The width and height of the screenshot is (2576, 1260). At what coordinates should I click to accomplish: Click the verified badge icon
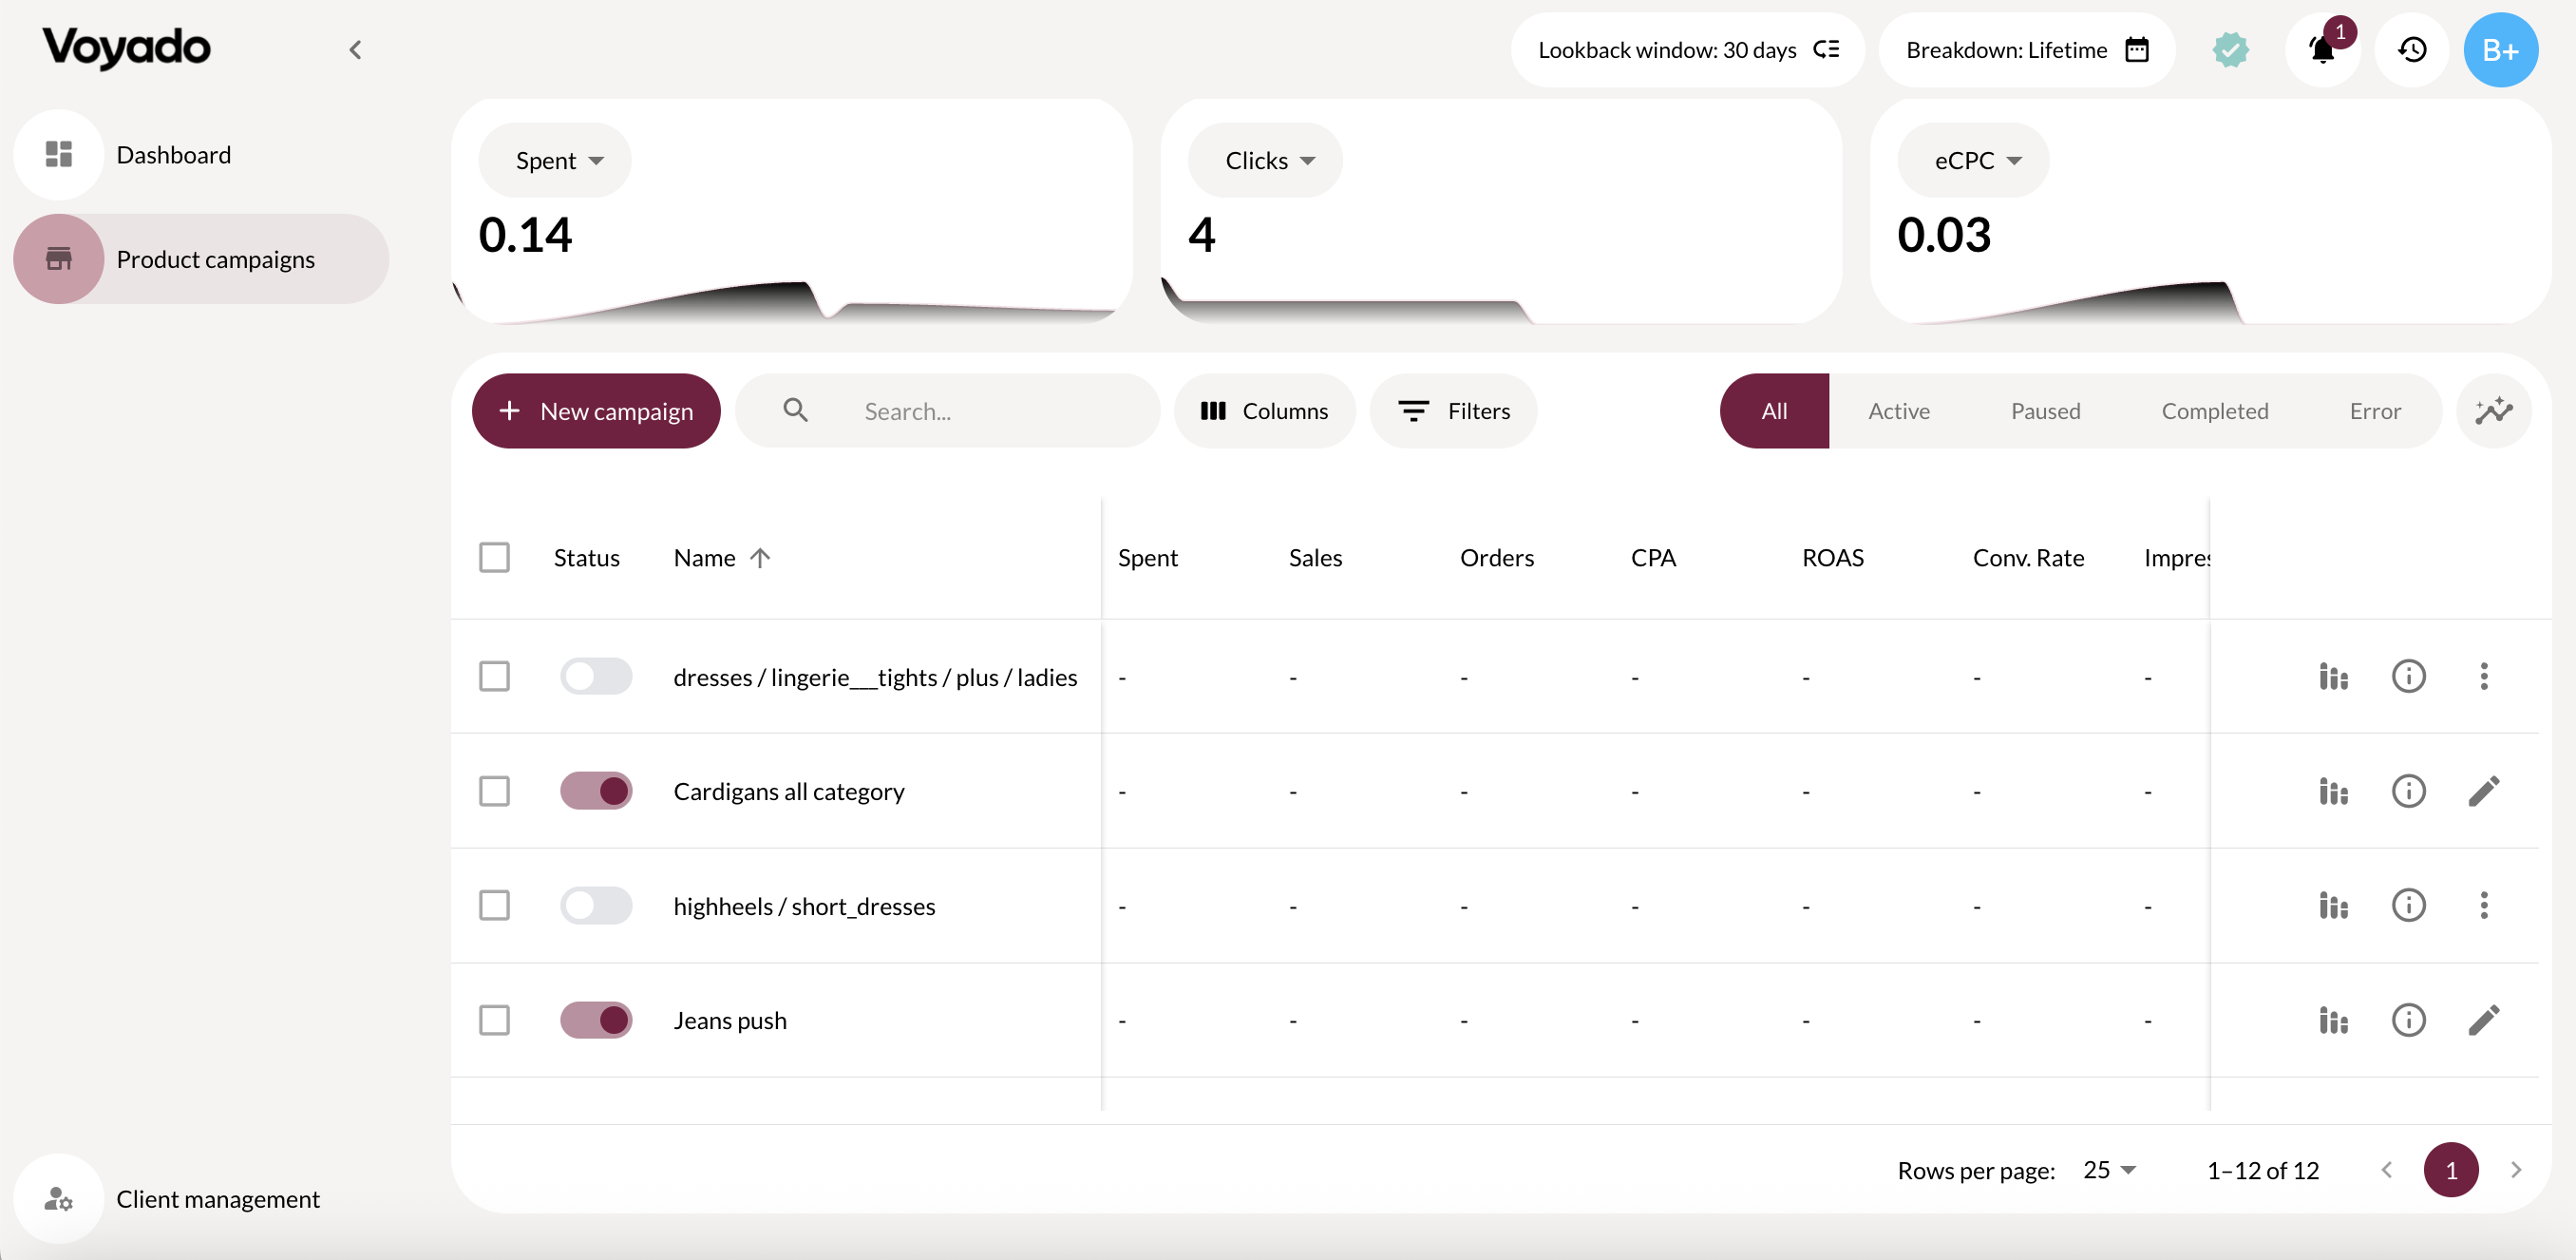pyautogui.click(x=2231, y=49)
